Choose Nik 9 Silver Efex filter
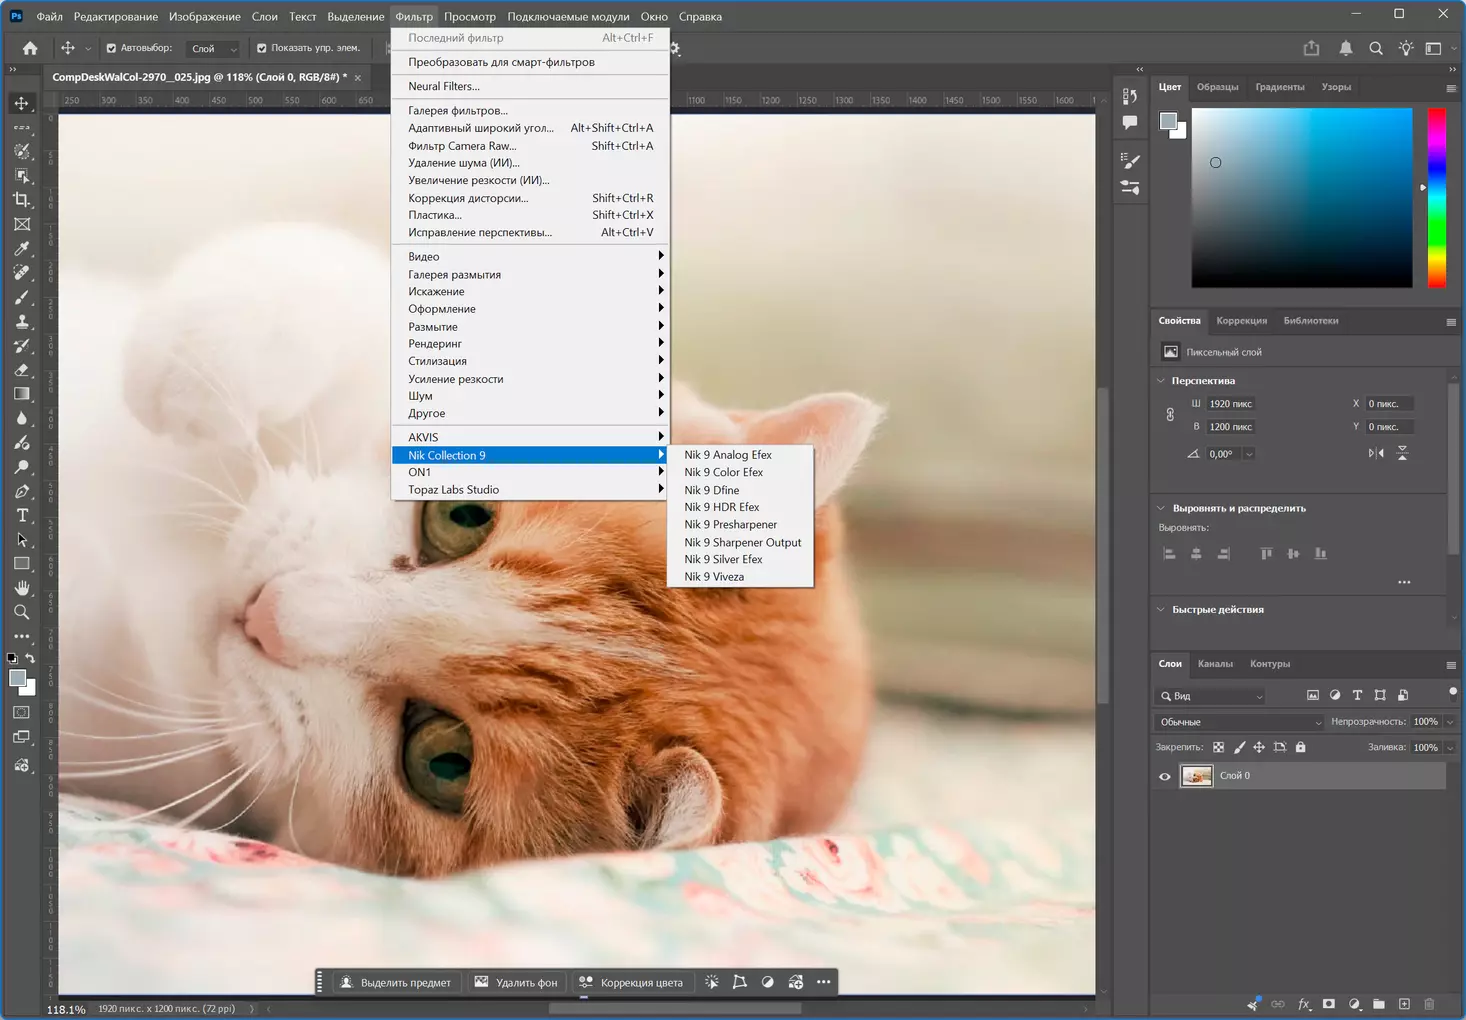This screenshot has height=1020, width=1466. [x=723, y=559]
